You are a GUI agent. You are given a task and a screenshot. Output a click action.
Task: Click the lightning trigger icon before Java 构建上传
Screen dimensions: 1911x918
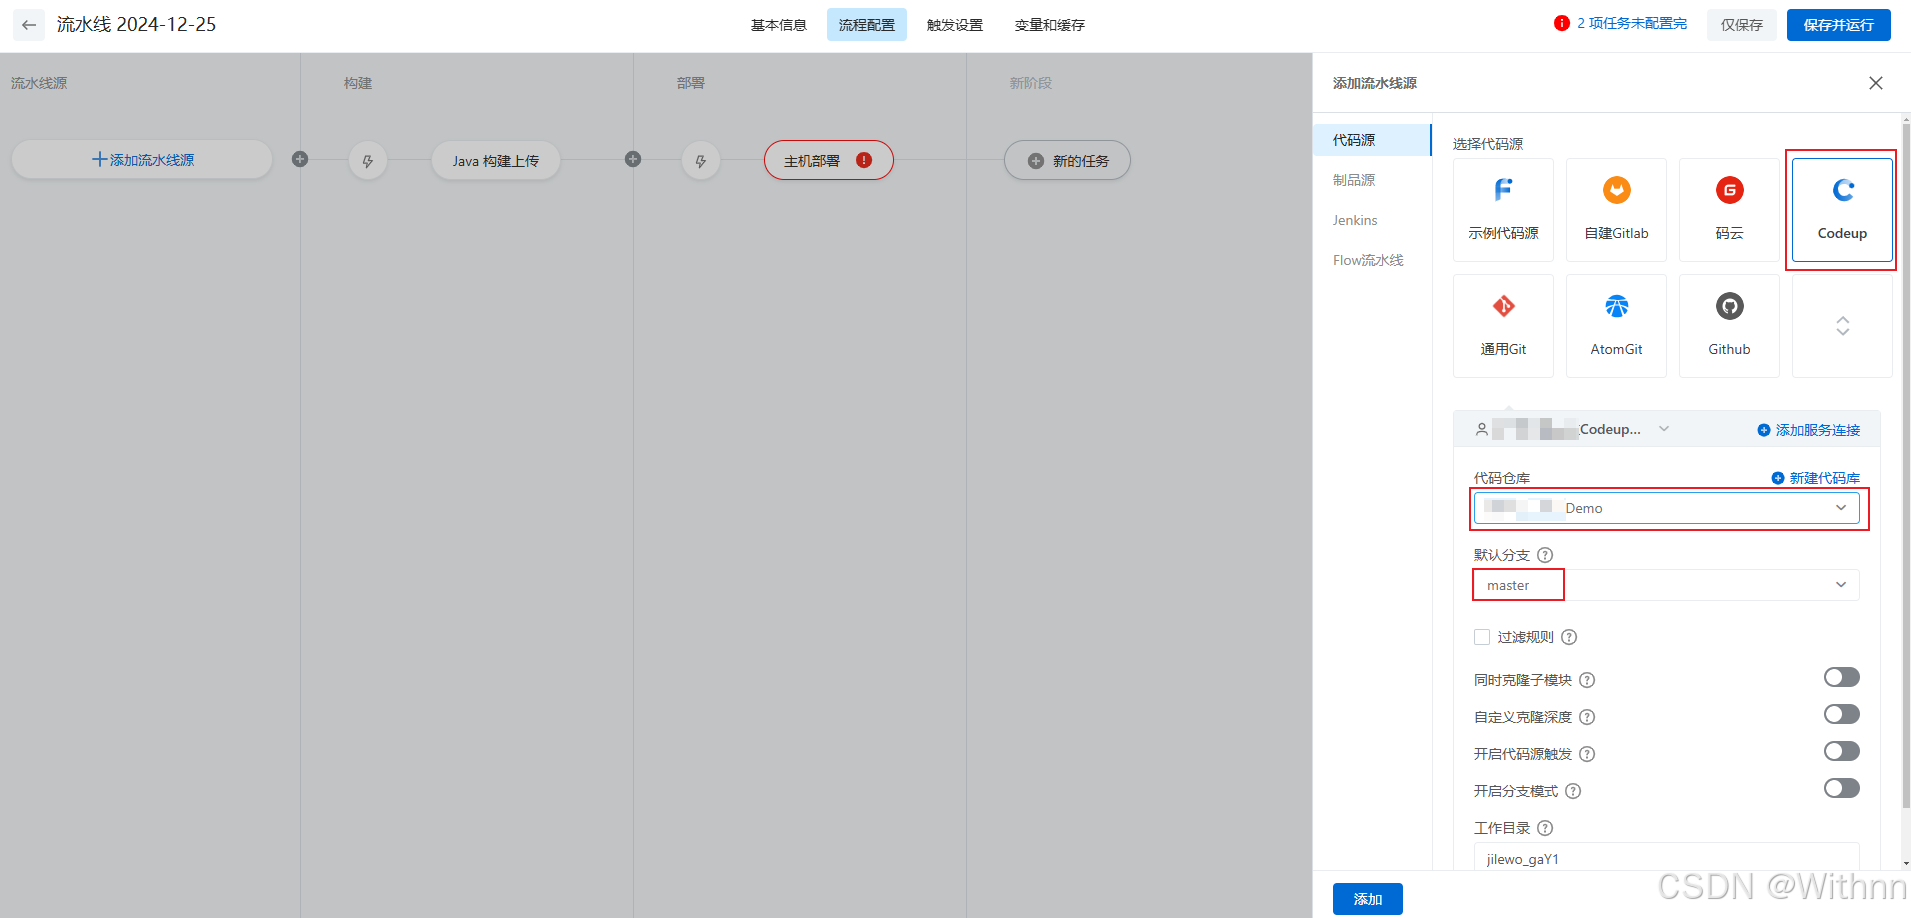[x=367, y=160]
